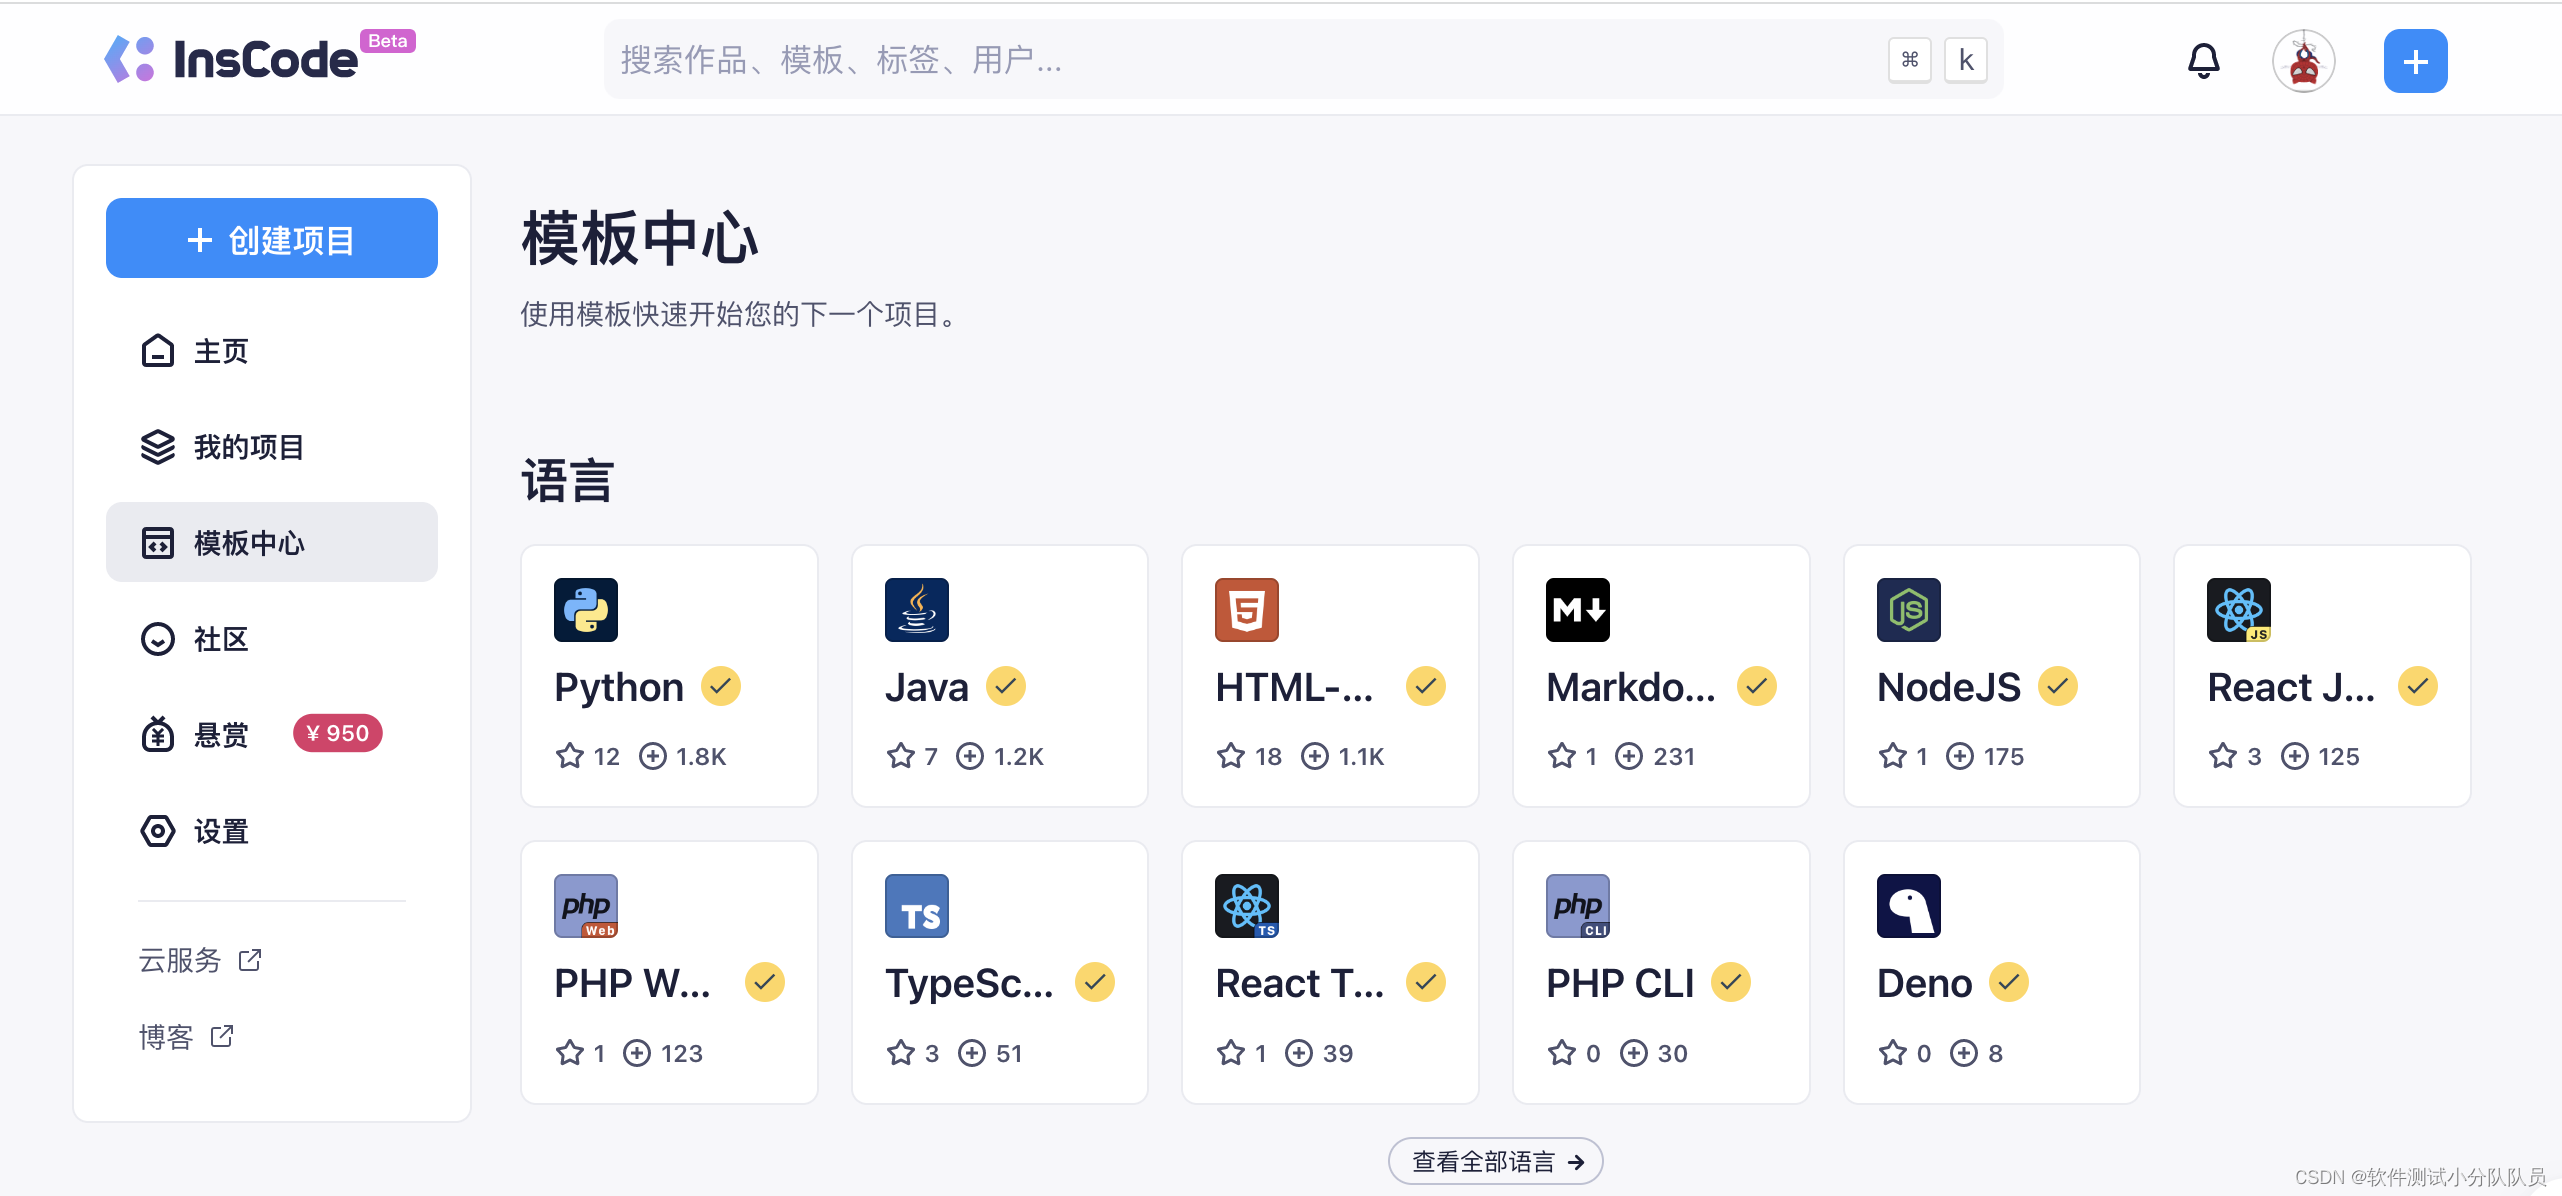Star the Python template
Screen dimensions: 2562x1196
(570, 756)
